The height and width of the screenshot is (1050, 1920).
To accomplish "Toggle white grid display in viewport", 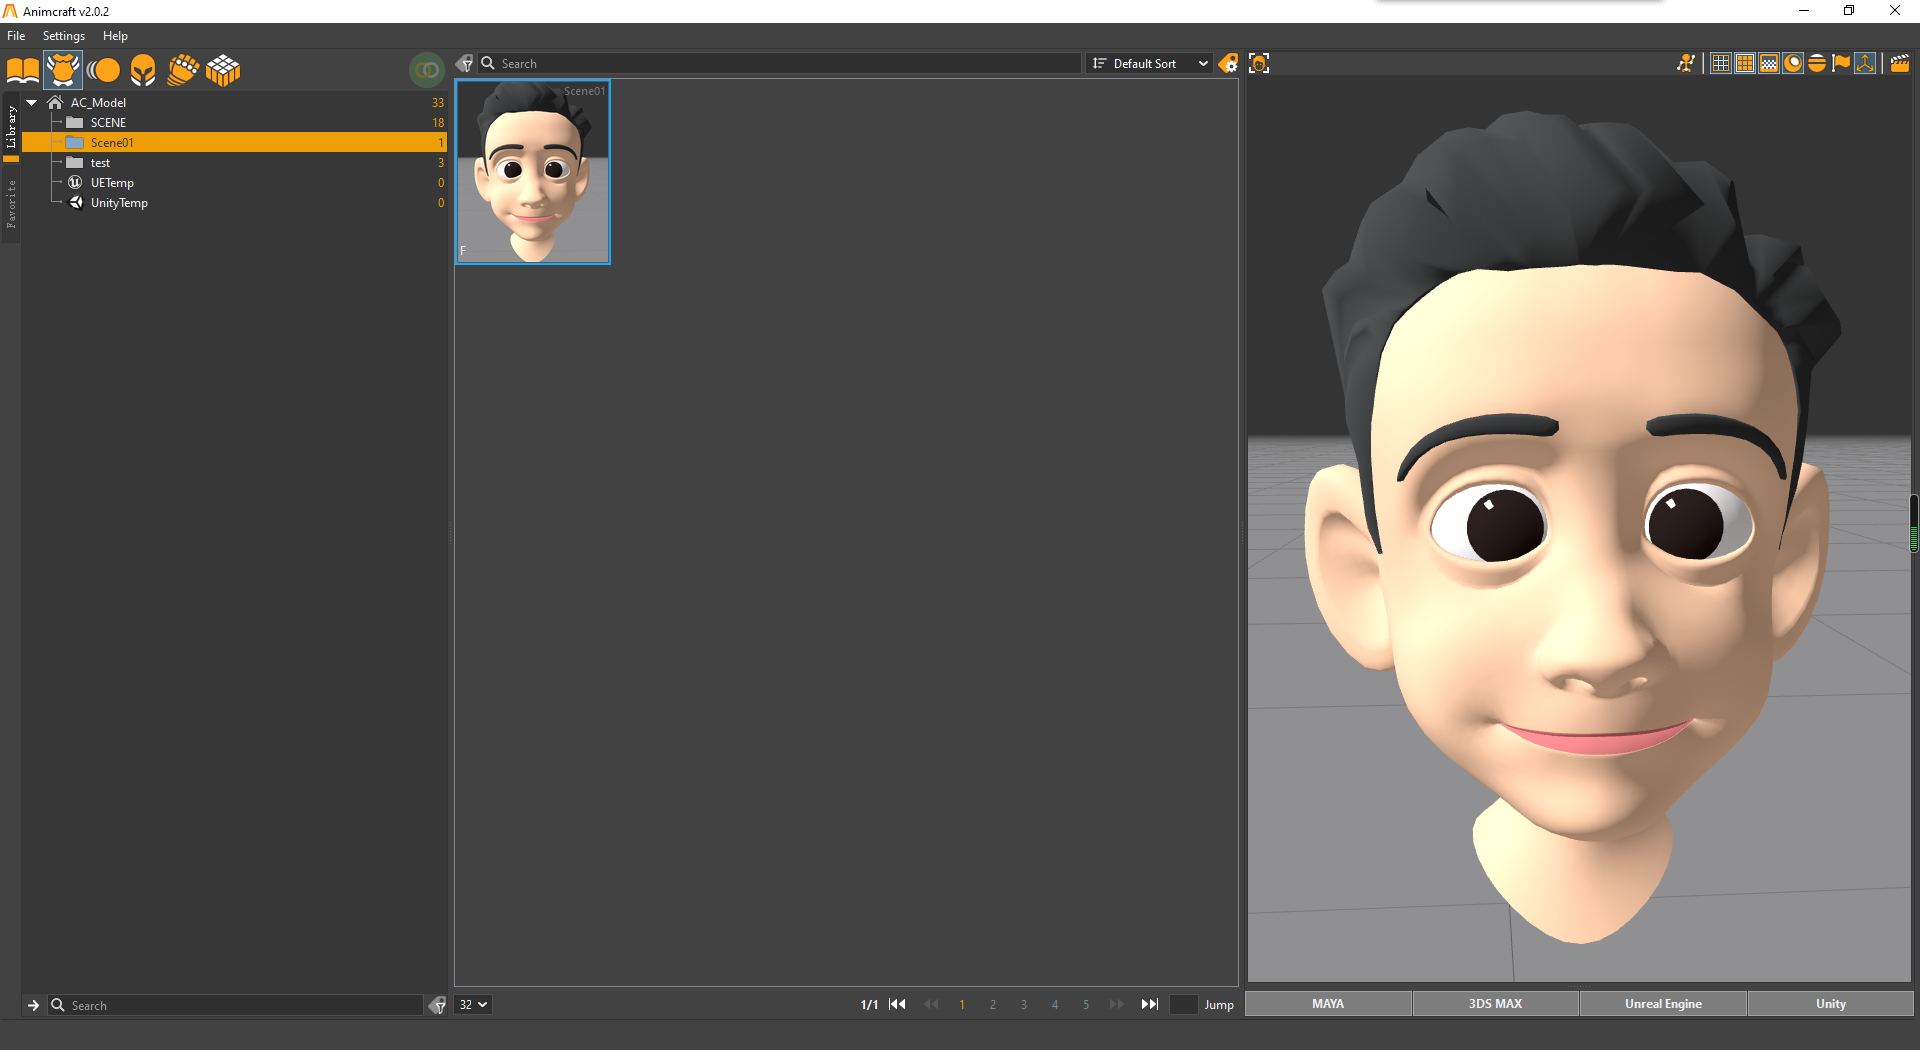I will (x=1721, y=63).
